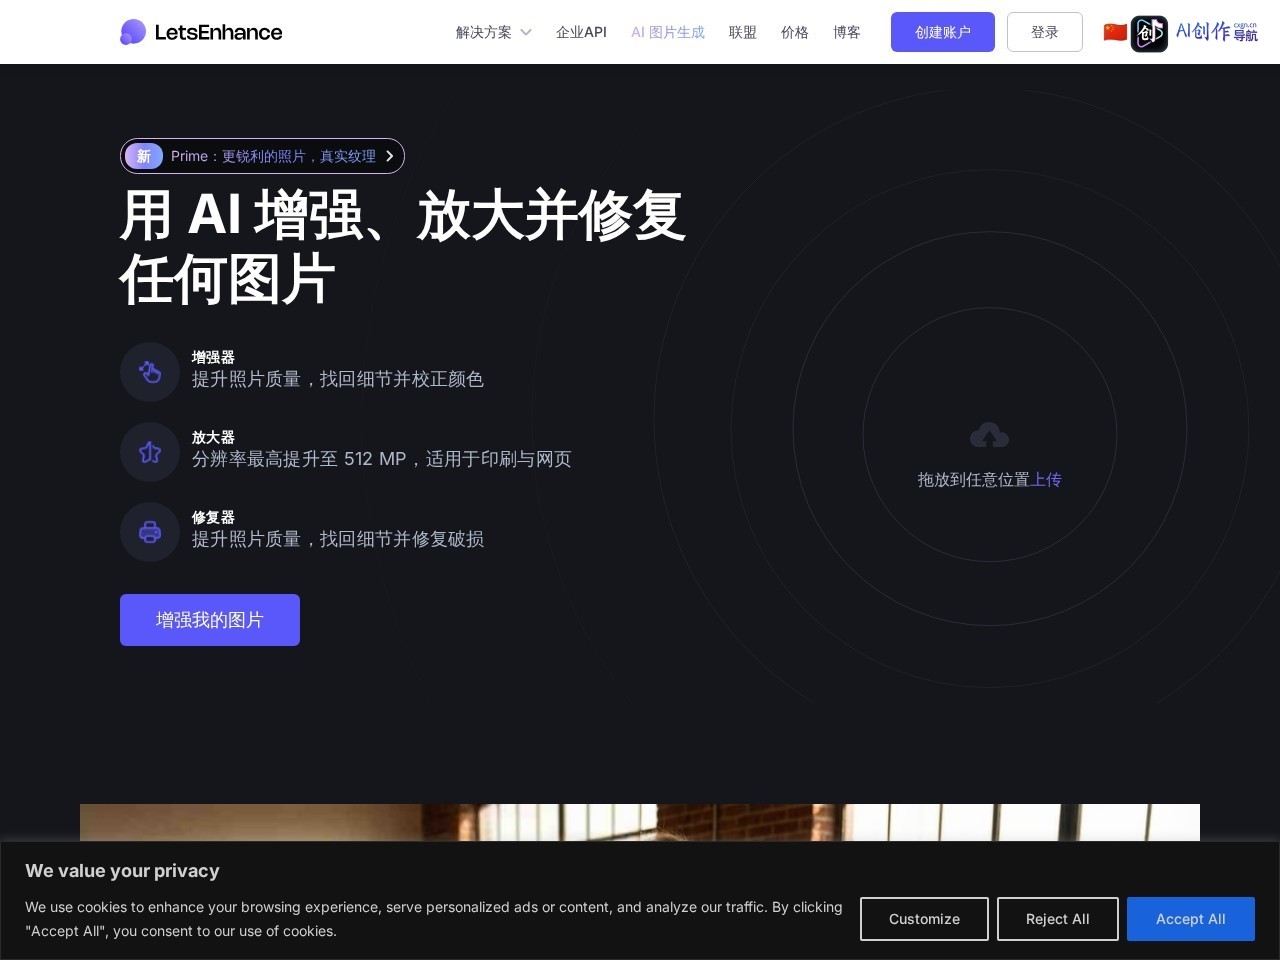Click the LetsEnhance logo icon
Image resolution: width=1280 pixels, height=960 pixels.
pyautogui.click(x=133, y=32)
